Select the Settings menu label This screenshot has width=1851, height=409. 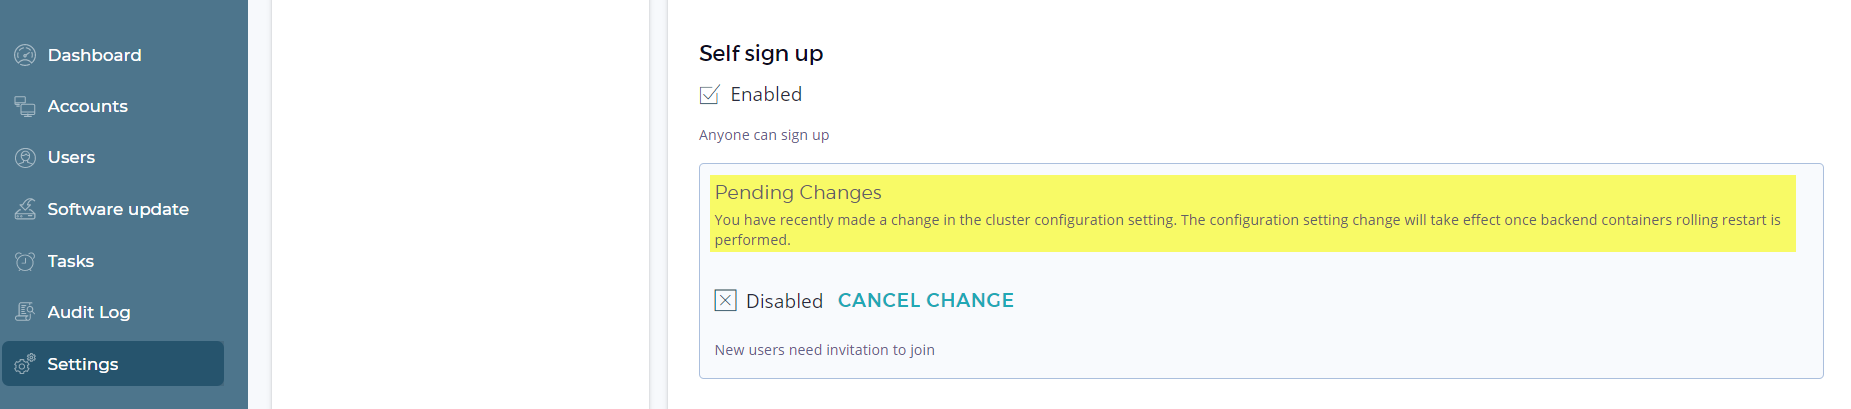pos(82,364)
